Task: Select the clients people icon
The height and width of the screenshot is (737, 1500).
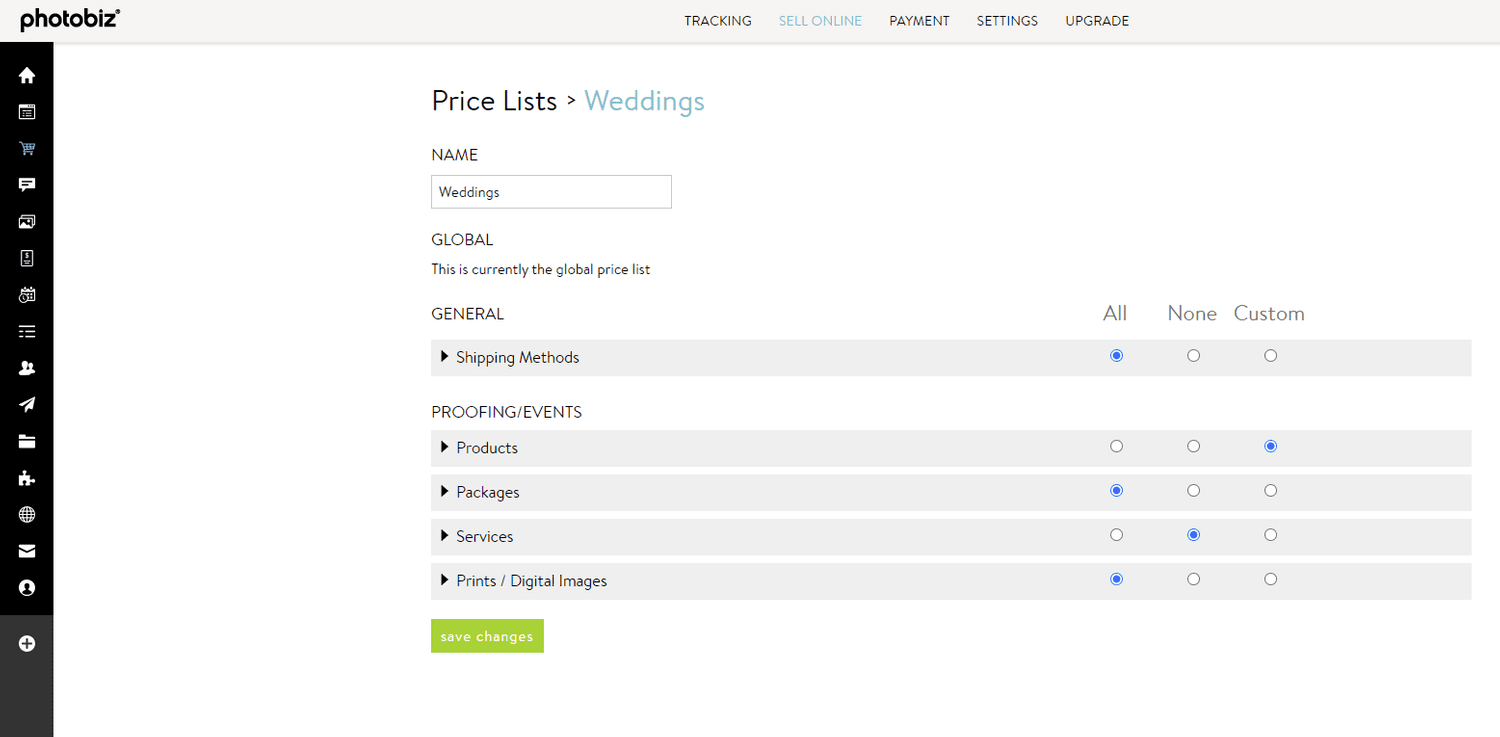Action: 27,367
